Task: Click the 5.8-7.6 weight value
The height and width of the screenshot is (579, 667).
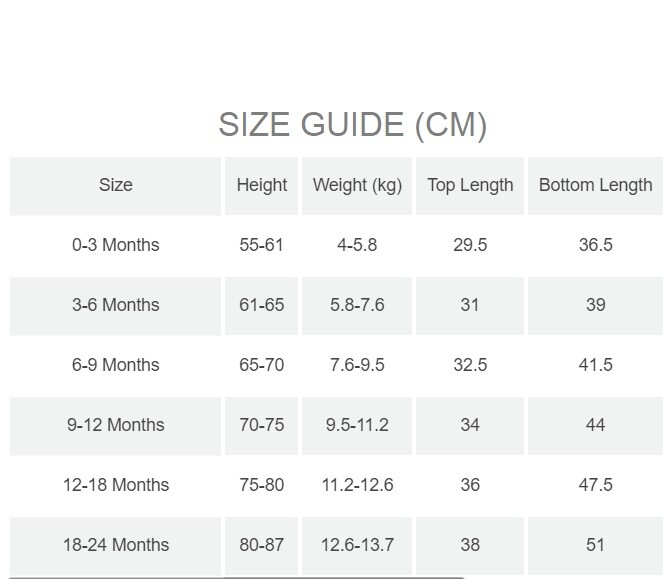Action: coord(357,305)
